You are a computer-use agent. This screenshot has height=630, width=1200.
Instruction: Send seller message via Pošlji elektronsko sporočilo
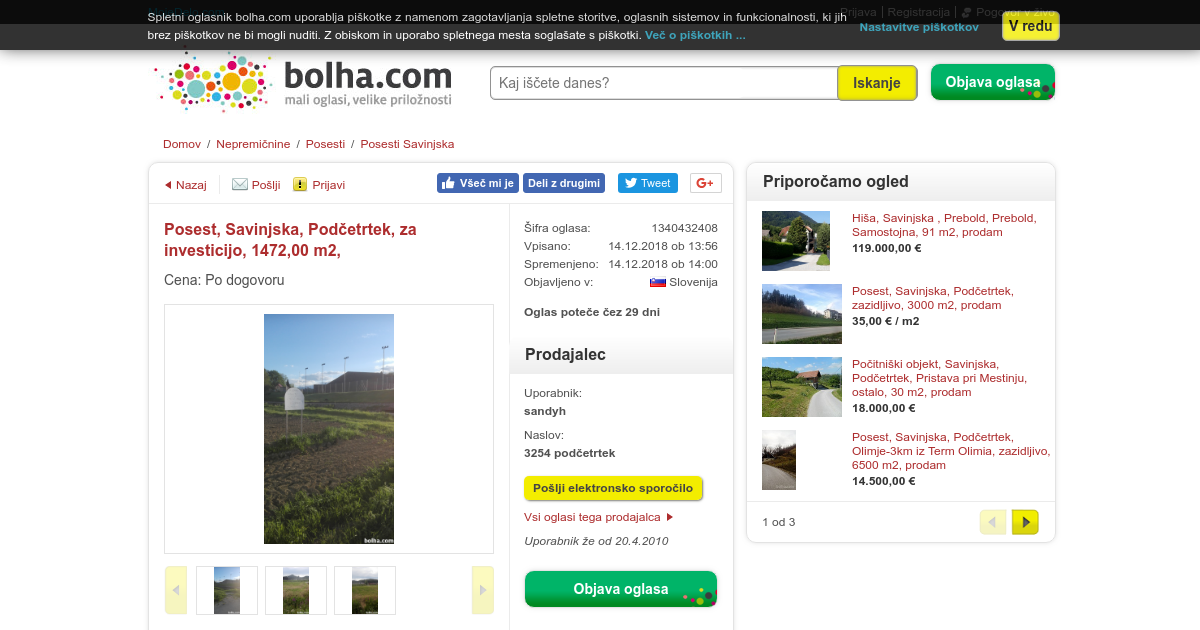click(613, 488)
